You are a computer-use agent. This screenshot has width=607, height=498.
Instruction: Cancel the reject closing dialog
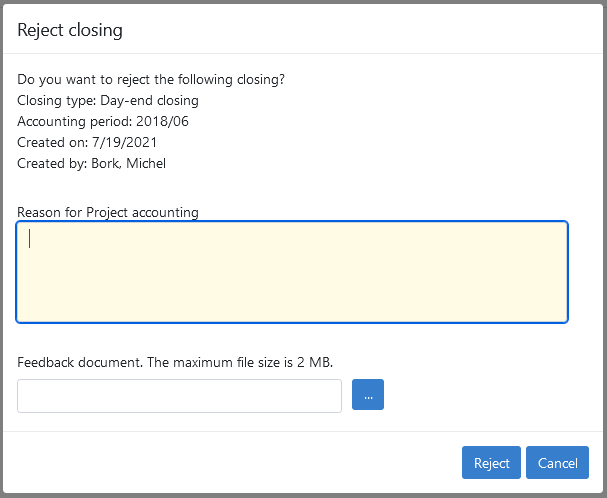coord(557,463)
